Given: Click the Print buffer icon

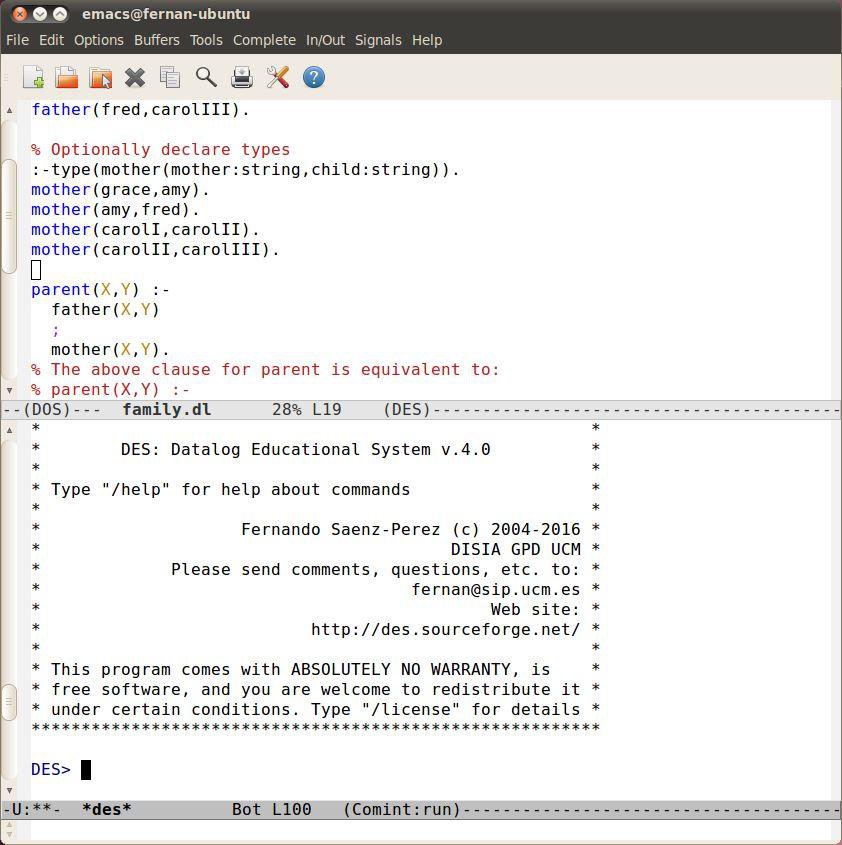Looking at the screenshot, I should (242, 77).
